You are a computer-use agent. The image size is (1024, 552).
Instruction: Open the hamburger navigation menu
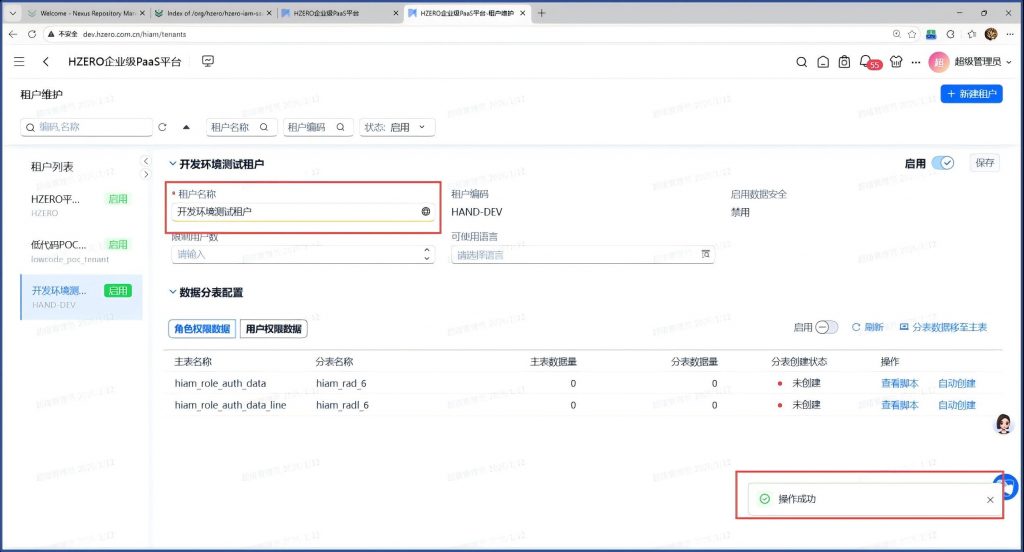pyautogui.click(x=20, y=62)
